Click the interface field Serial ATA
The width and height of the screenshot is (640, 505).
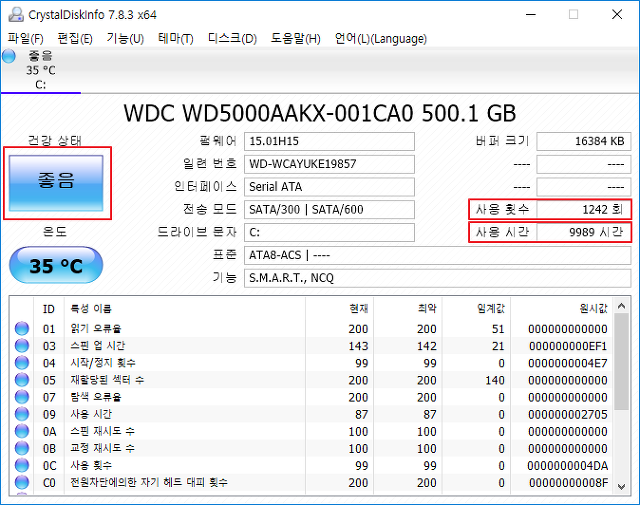(329, 187)
